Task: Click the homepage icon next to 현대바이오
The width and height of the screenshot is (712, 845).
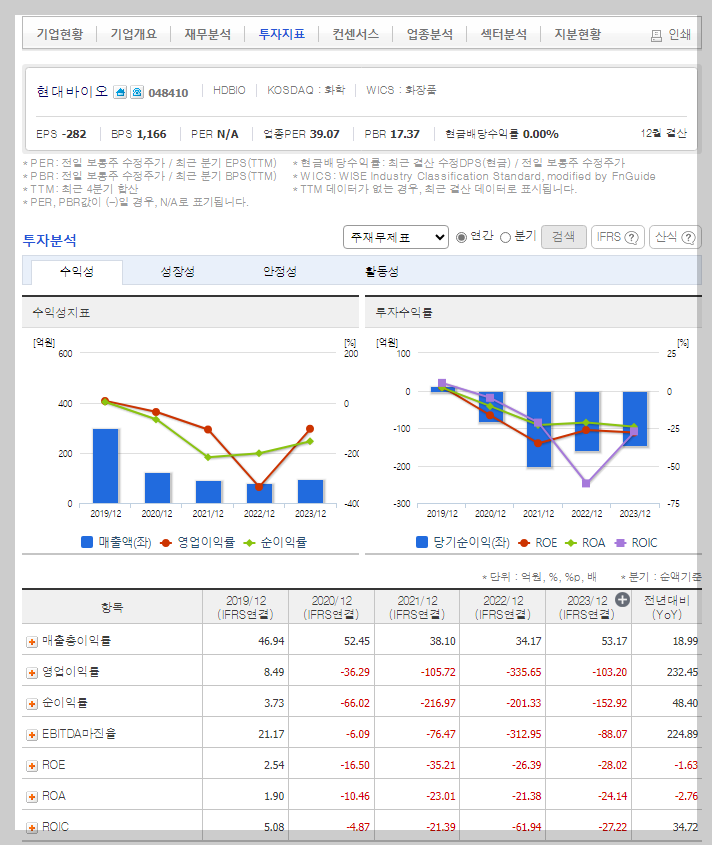Action: pyautogui.click(x=120, y=92)
